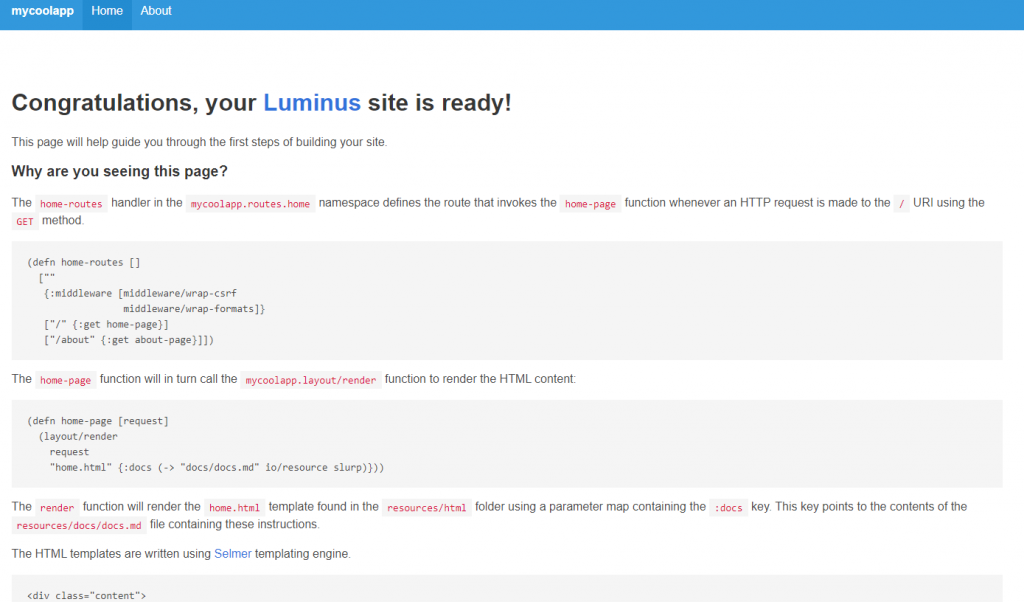Click the '(defn home-routes []' code line
Viewport: 1024px width, 602px height.
click(x=84, y=262)
